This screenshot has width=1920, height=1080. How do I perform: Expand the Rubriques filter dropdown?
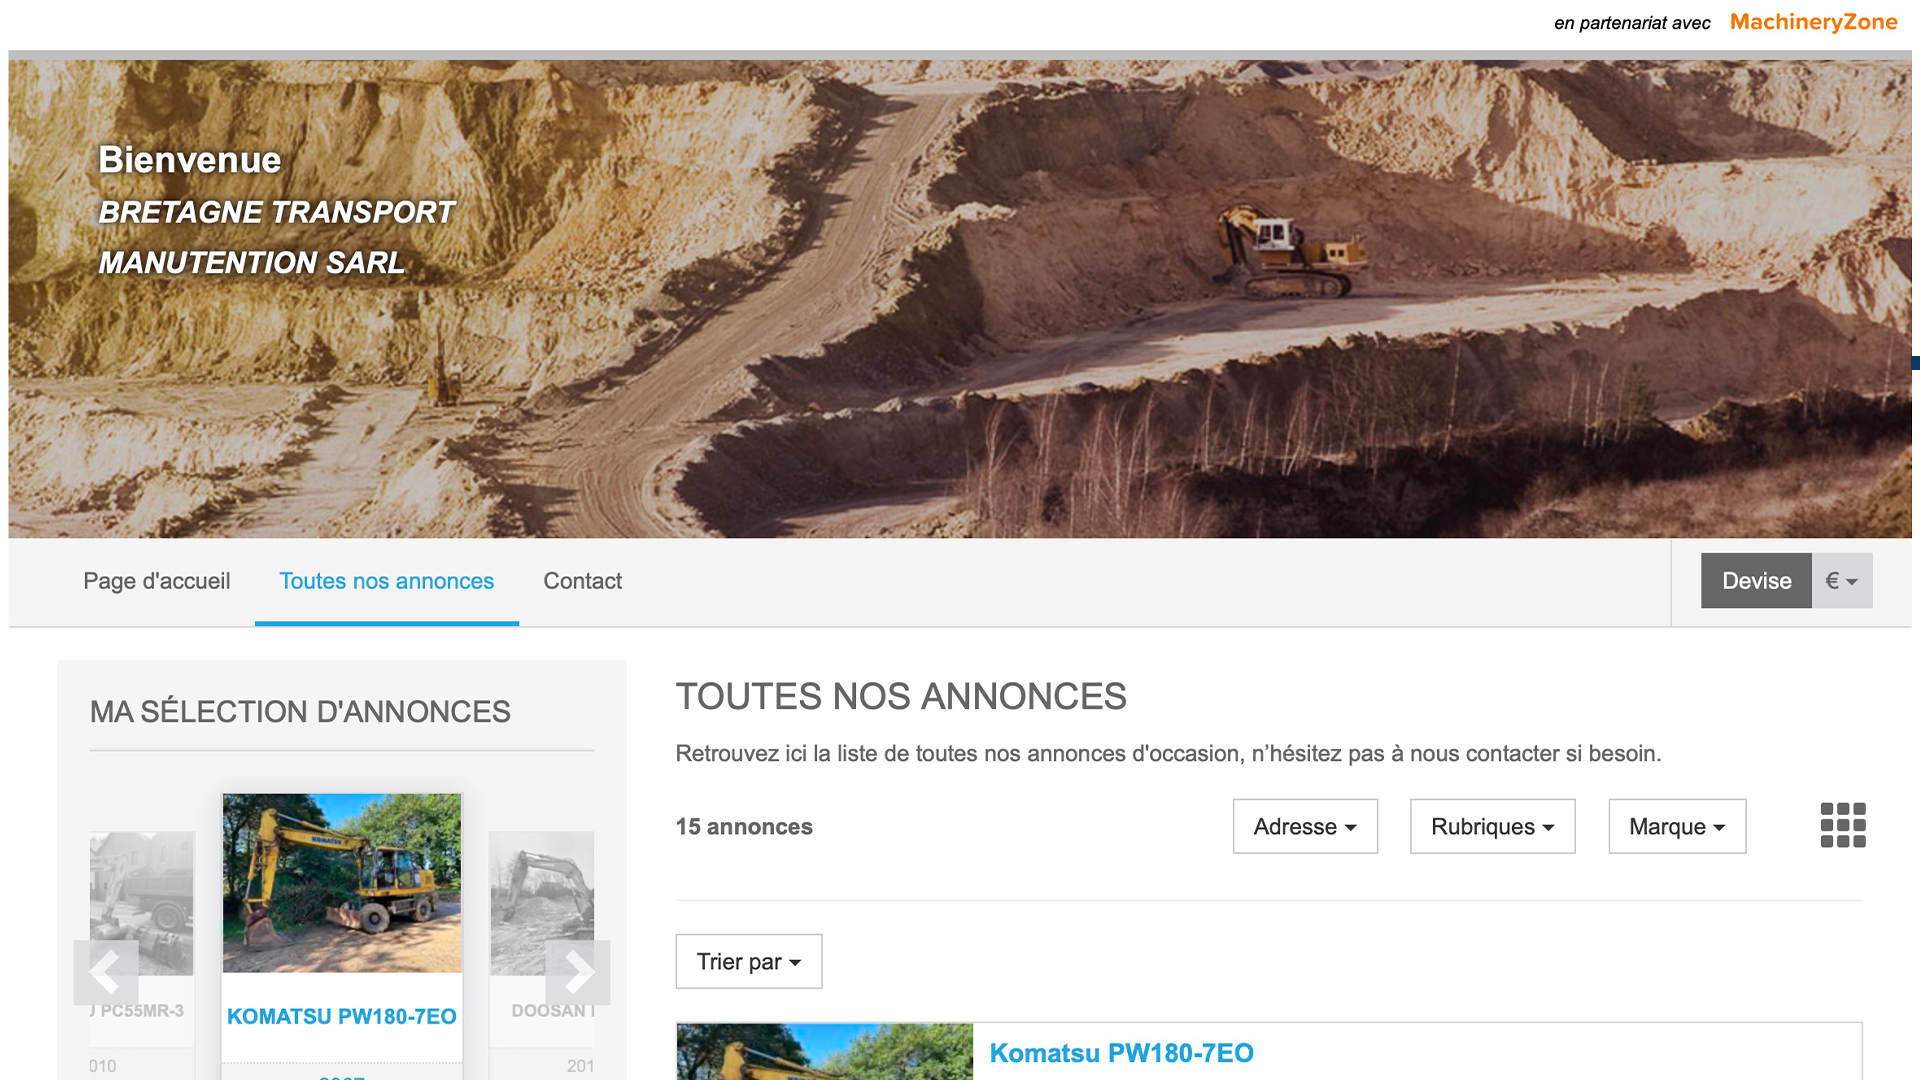pos(1492,826)
